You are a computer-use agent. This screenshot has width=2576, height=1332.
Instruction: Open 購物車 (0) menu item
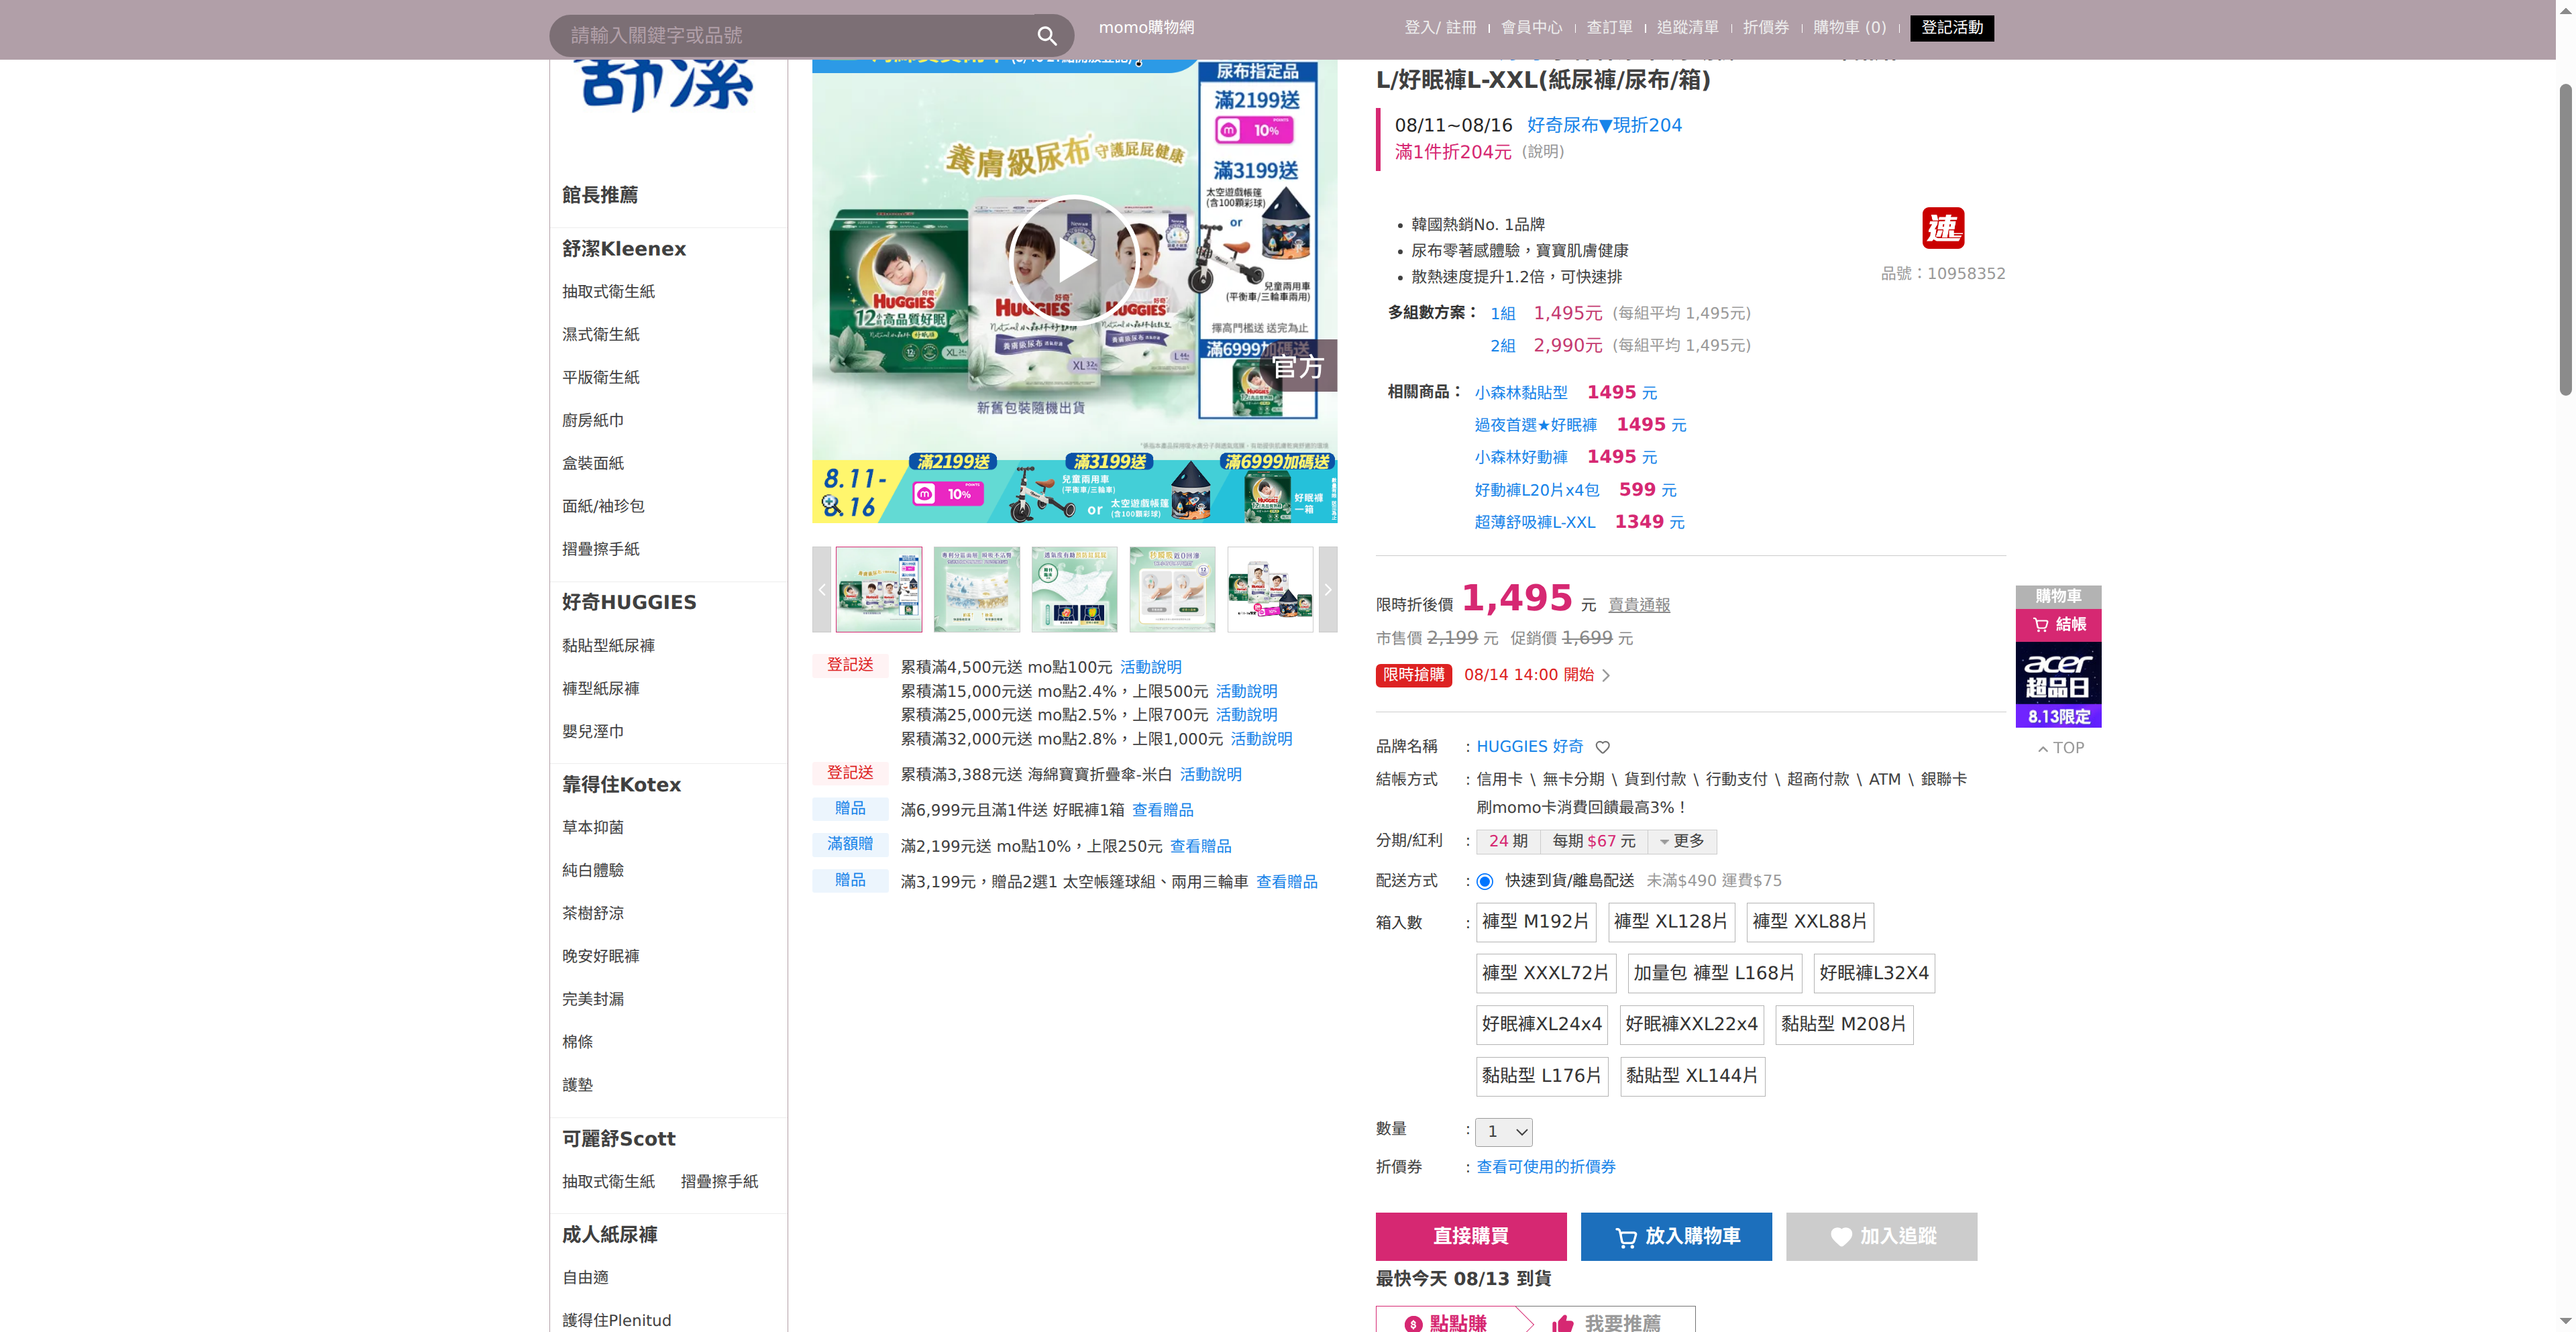click(x=1850, y=28)
